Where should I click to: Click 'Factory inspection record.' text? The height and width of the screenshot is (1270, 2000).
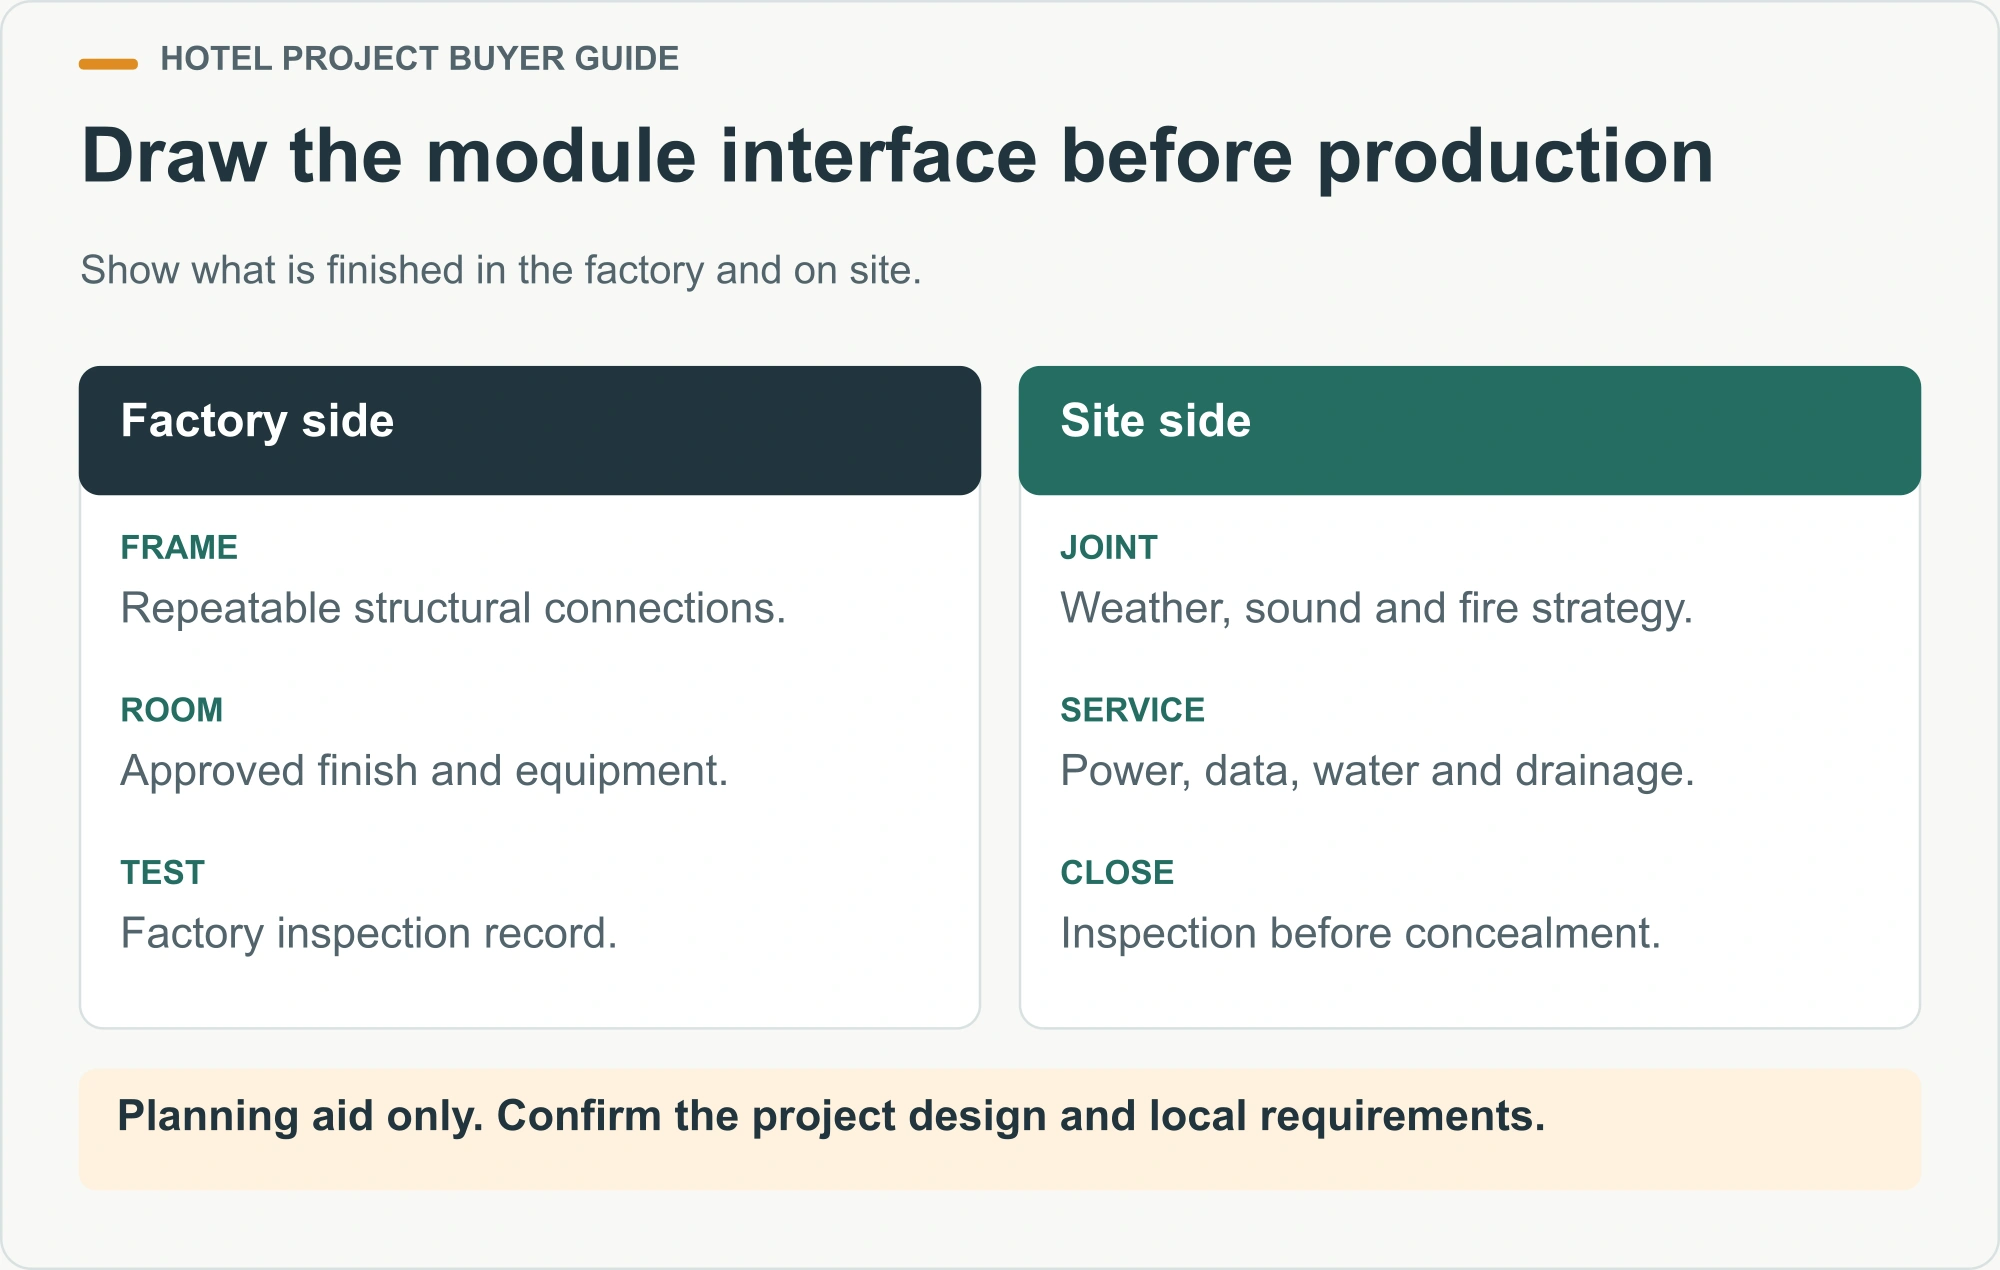[369, 933]
